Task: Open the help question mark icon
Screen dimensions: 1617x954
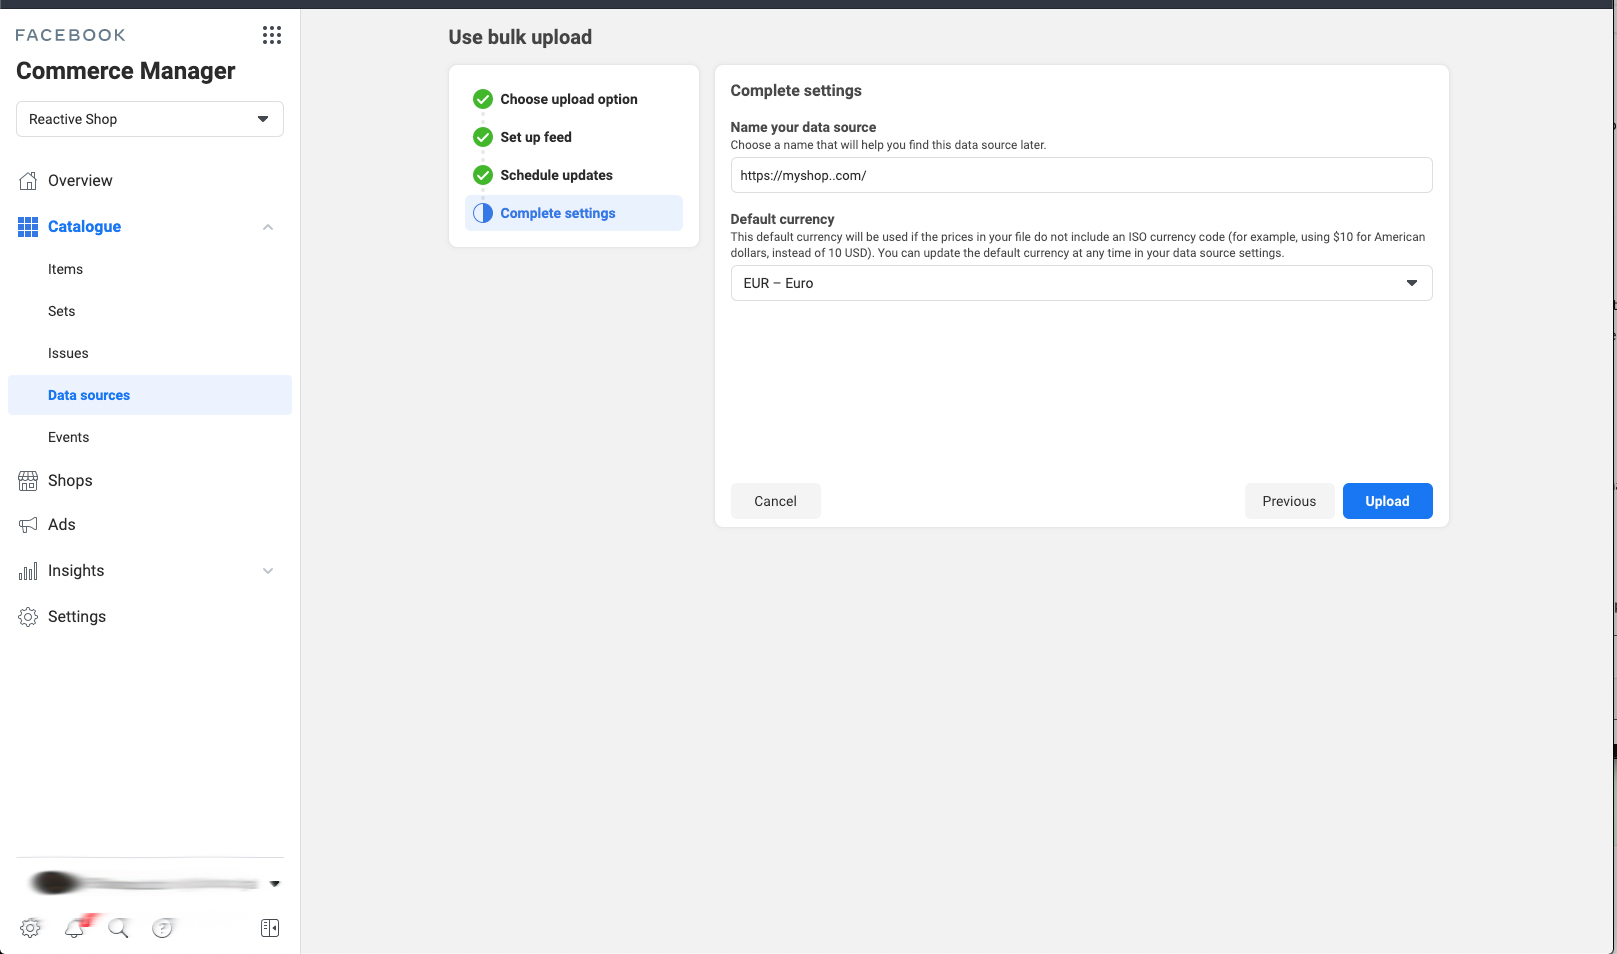Action: (x=163, y=928)
